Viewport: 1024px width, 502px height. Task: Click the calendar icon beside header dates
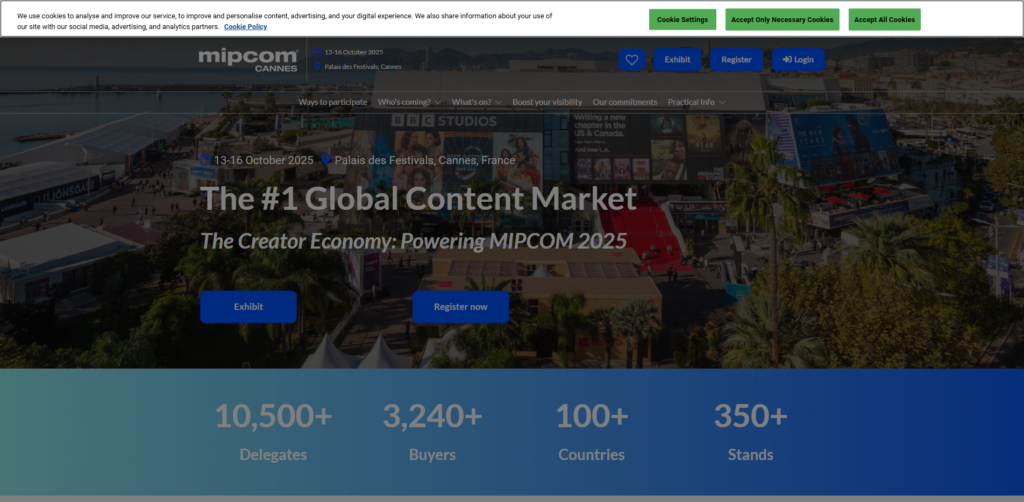317,52
